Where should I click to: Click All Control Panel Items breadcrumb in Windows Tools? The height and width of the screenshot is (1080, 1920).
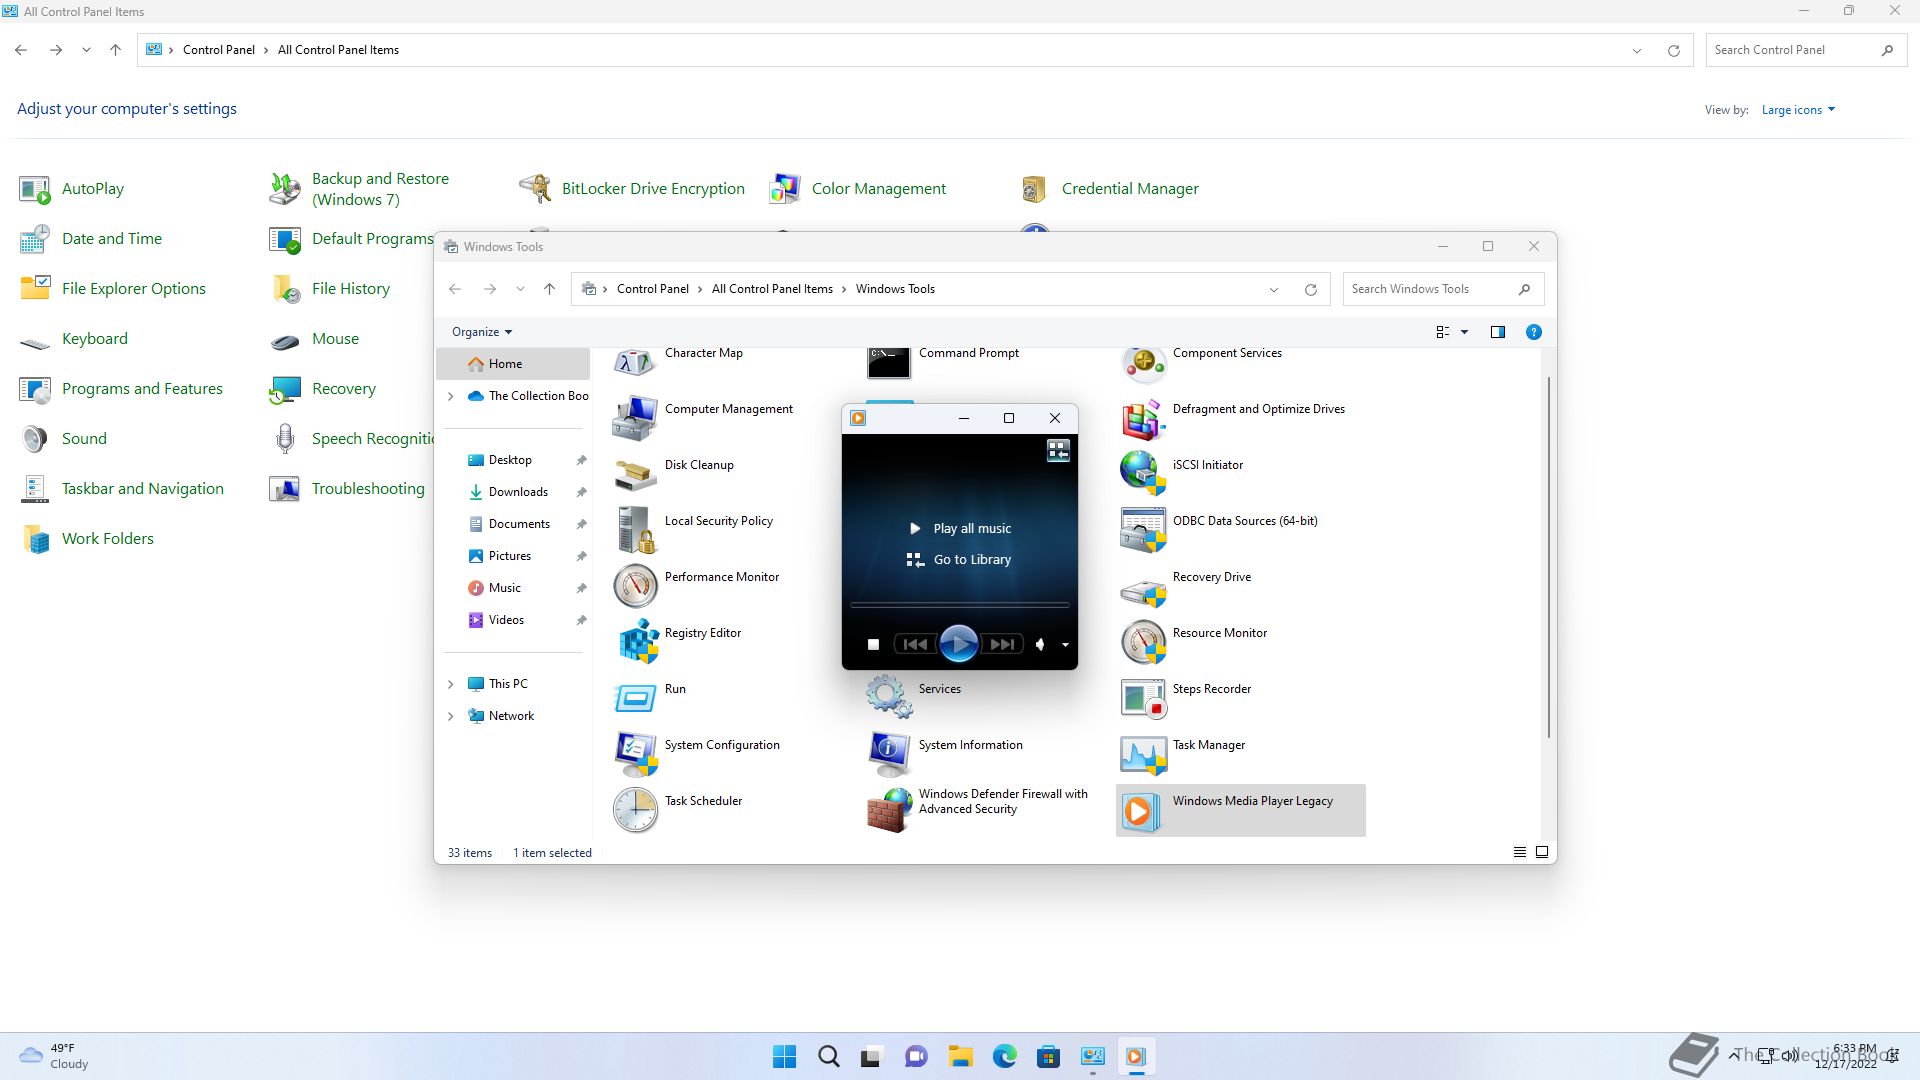[x=772, y=289]
